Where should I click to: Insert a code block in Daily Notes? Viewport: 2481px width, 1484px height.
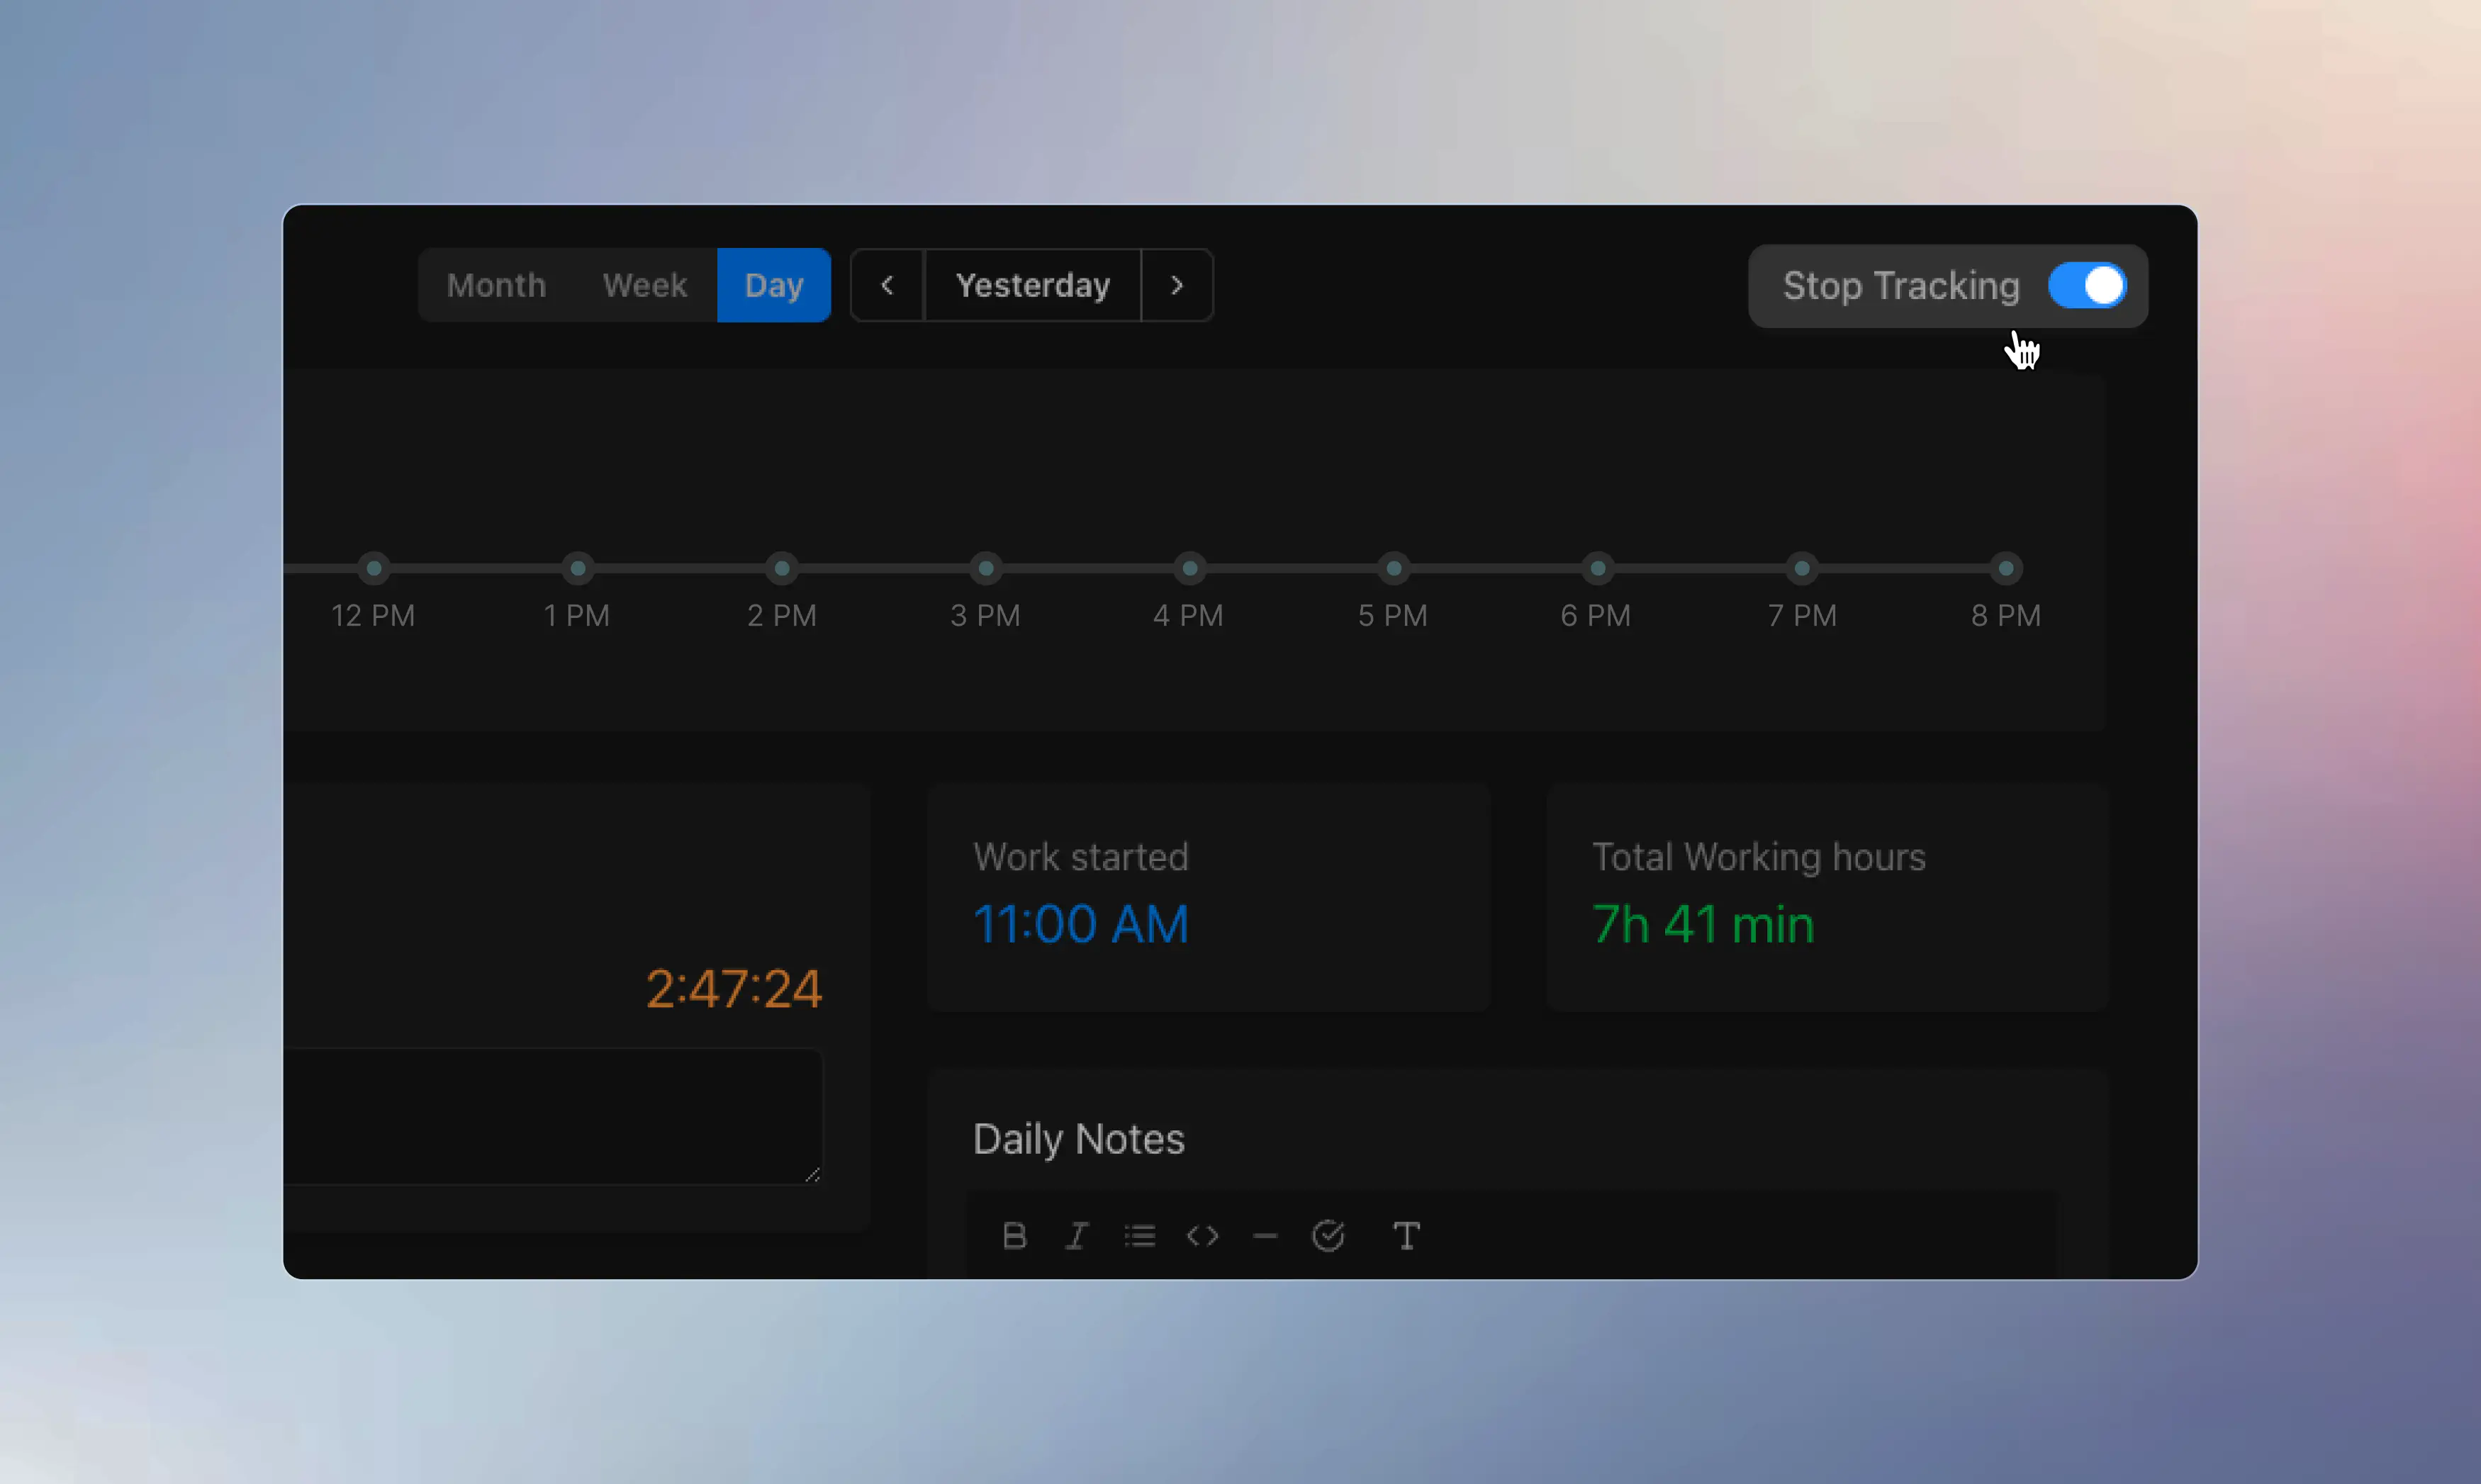click(x=1202, y=1236)
